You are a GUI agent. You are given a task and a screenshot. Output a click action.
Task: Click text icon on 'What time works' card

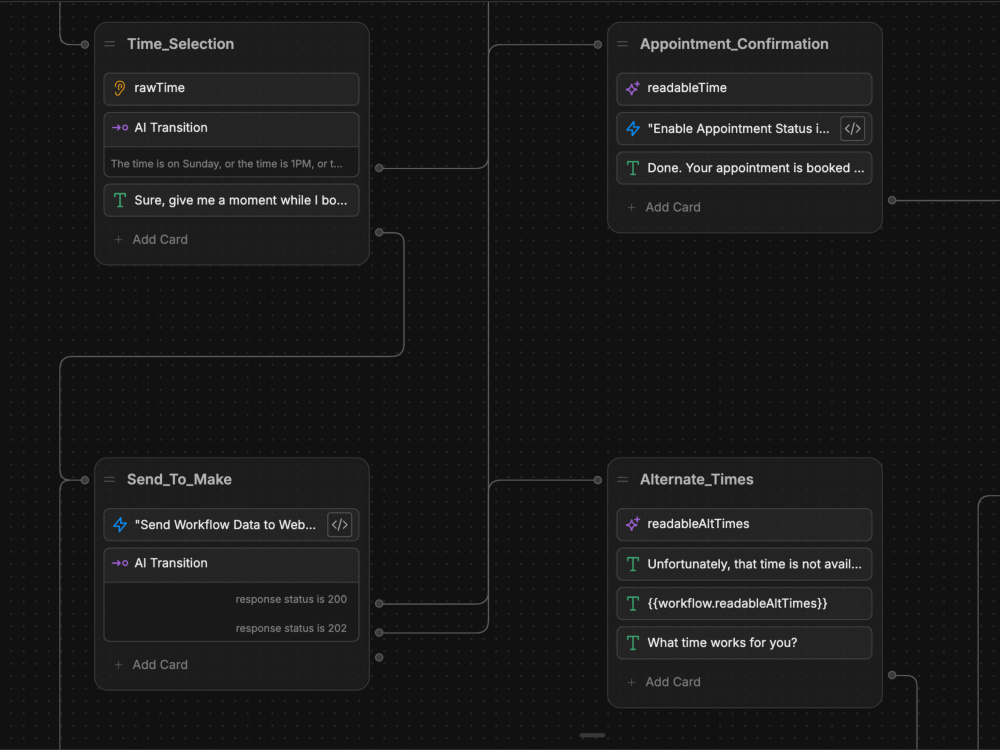pos(633,643)
